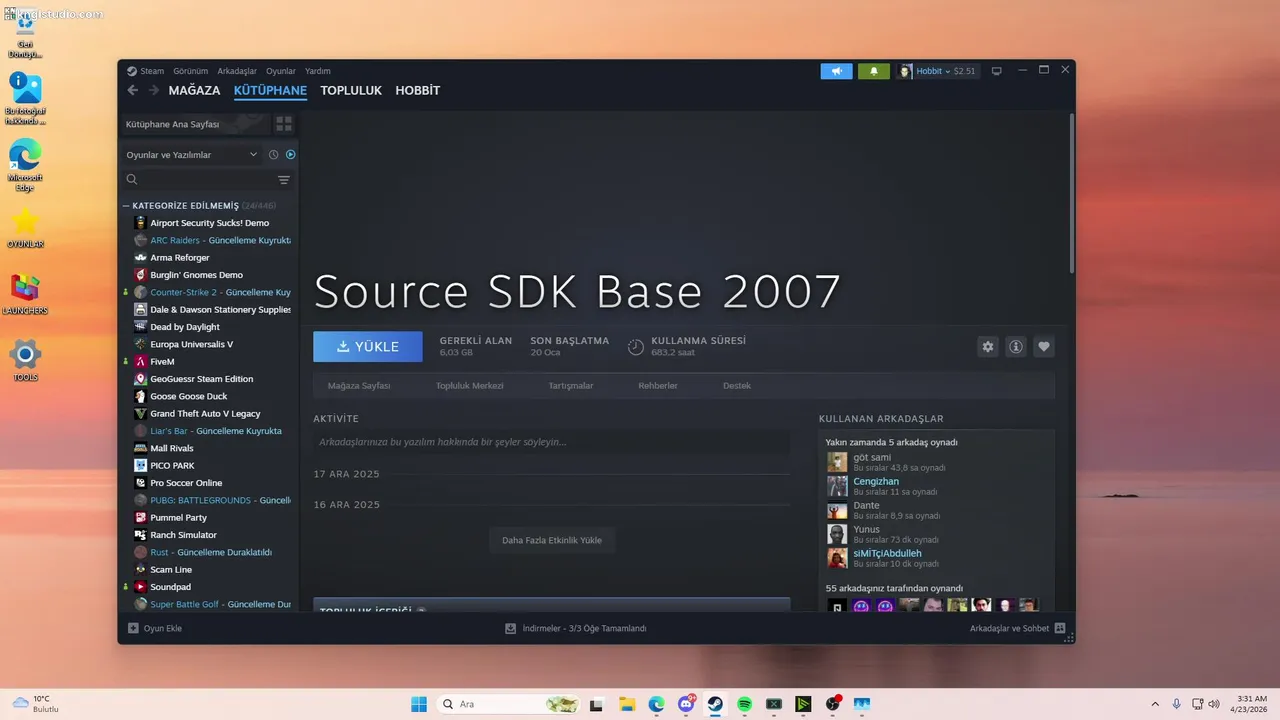
Task: Switch to the MAĞAZA tab
Action: click(194, 90)
